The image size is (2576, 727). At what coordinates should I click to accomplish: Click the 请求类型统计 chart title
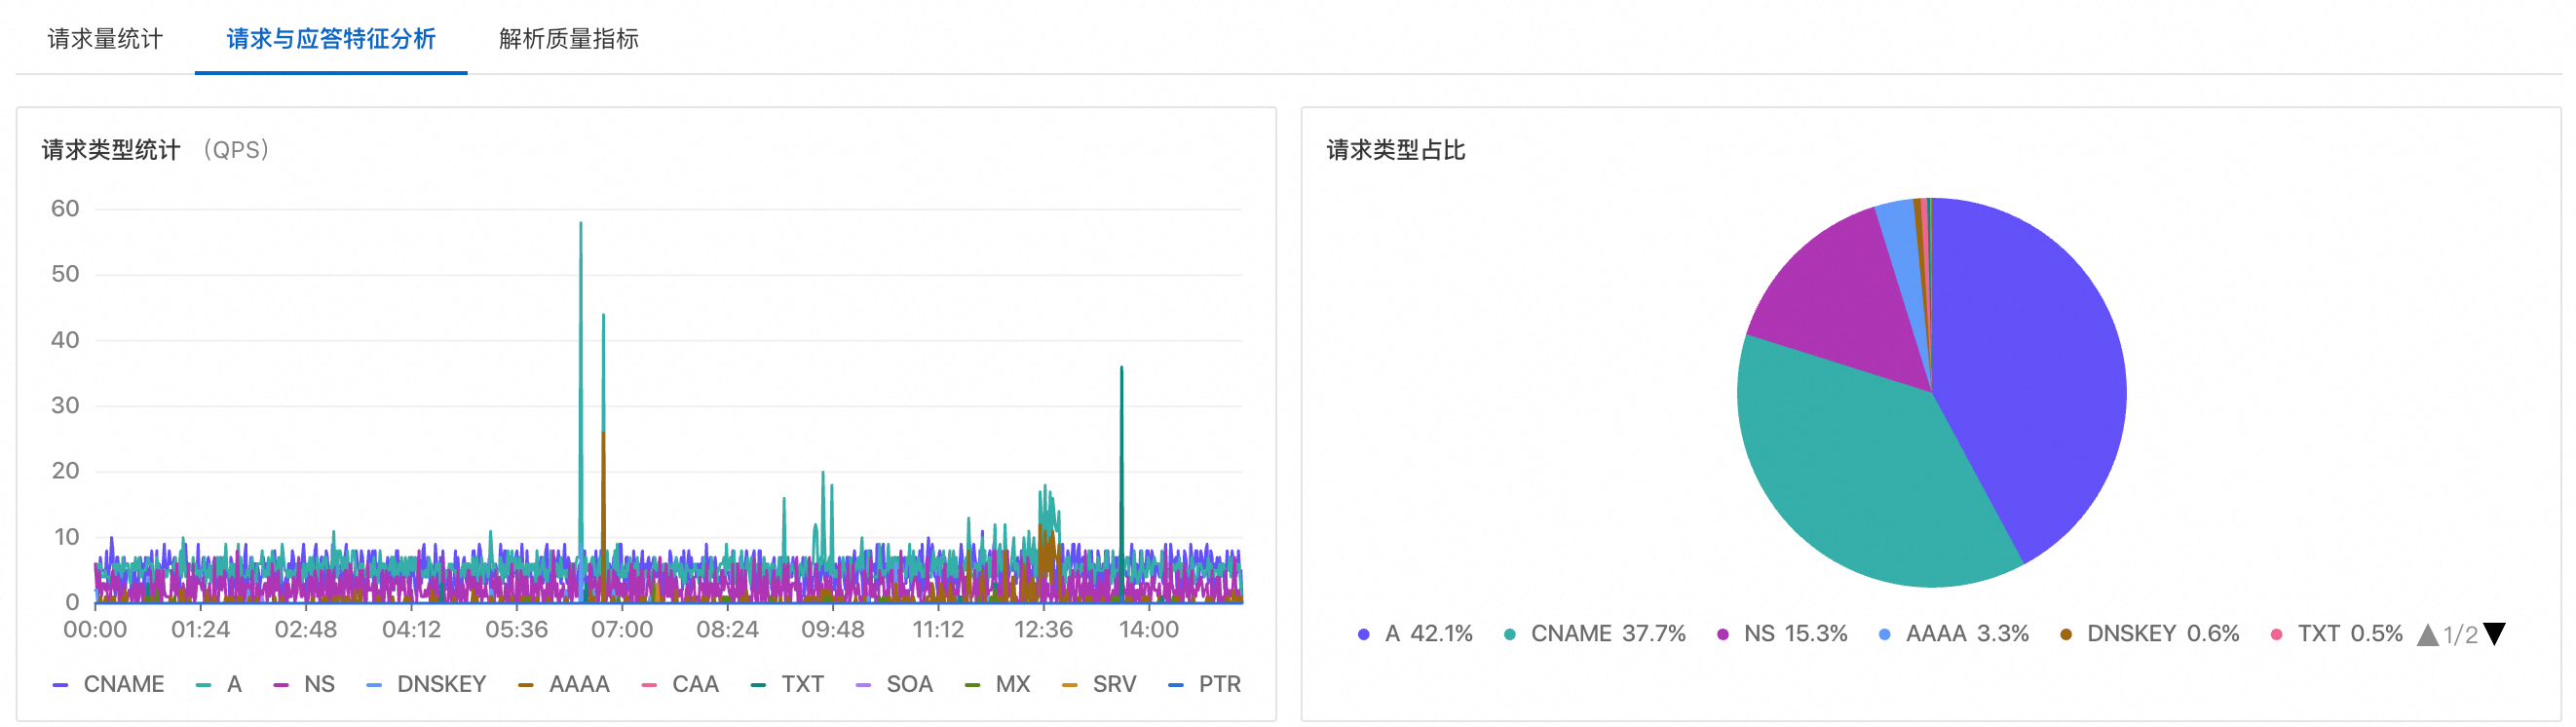[111, 150]
